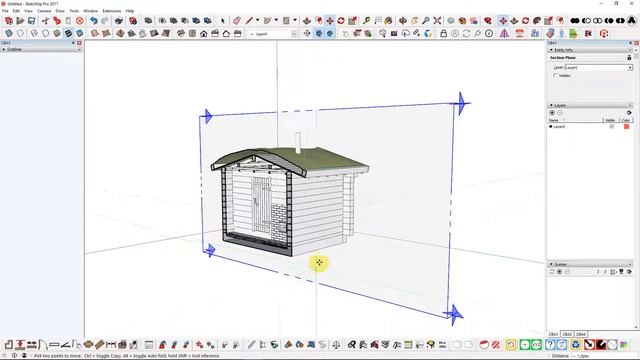
Task: Select Layer0 active radio button
Action: coord(551,127)
